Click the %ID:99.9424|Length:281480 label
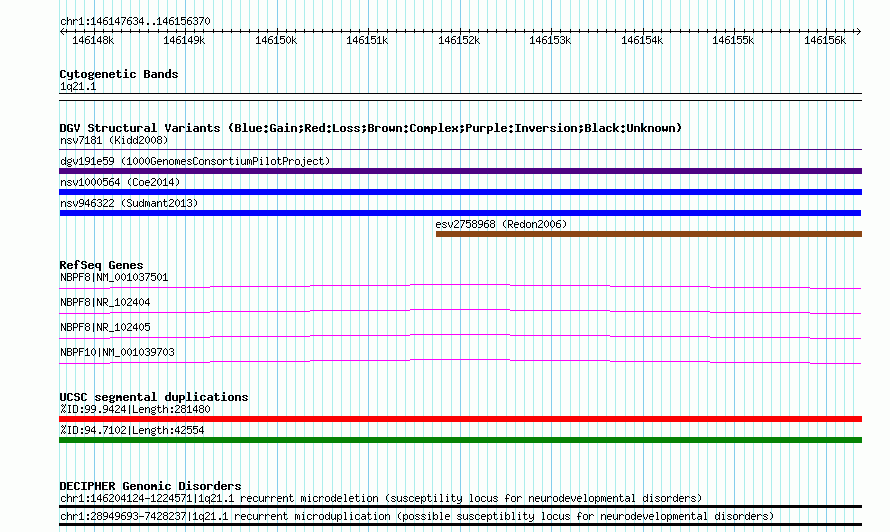The height and width of the screenshot is (532, 890). [x=135, y=409]
